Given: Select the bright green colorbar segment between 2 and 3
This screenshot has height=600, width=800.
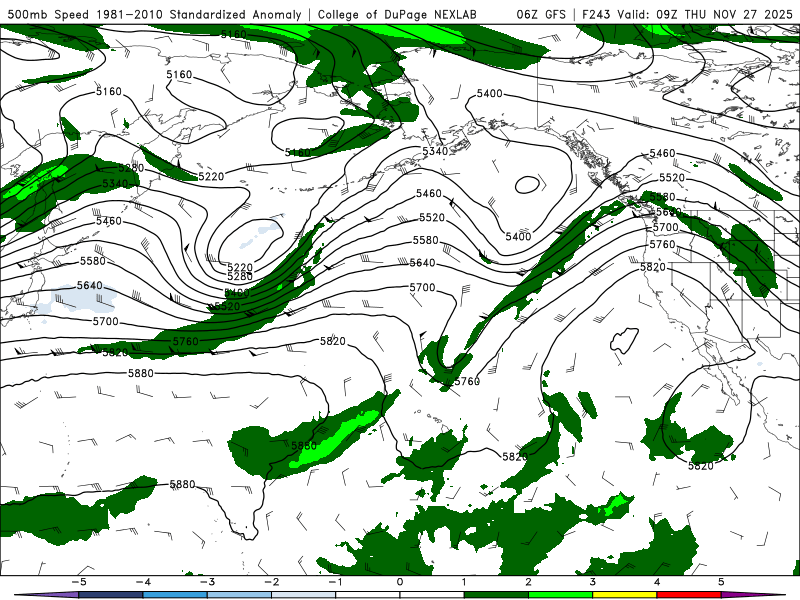Looking at the screenshot, I should coord(560,595).
